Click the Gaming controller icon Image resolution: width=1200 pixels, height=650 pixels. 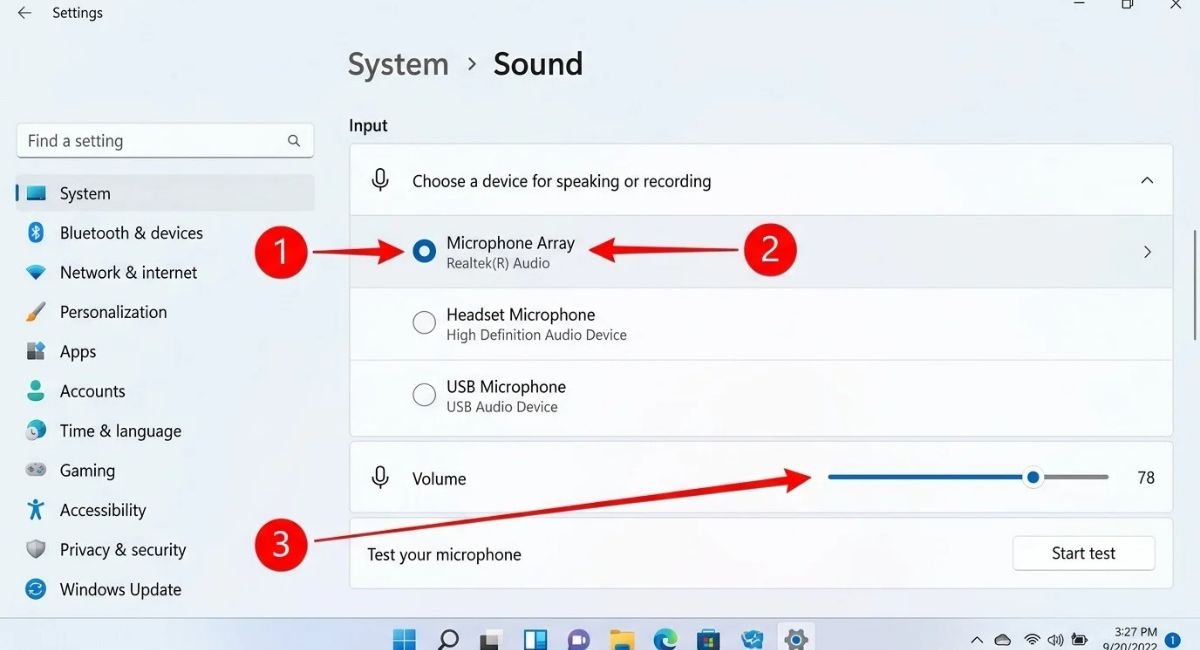36,470
